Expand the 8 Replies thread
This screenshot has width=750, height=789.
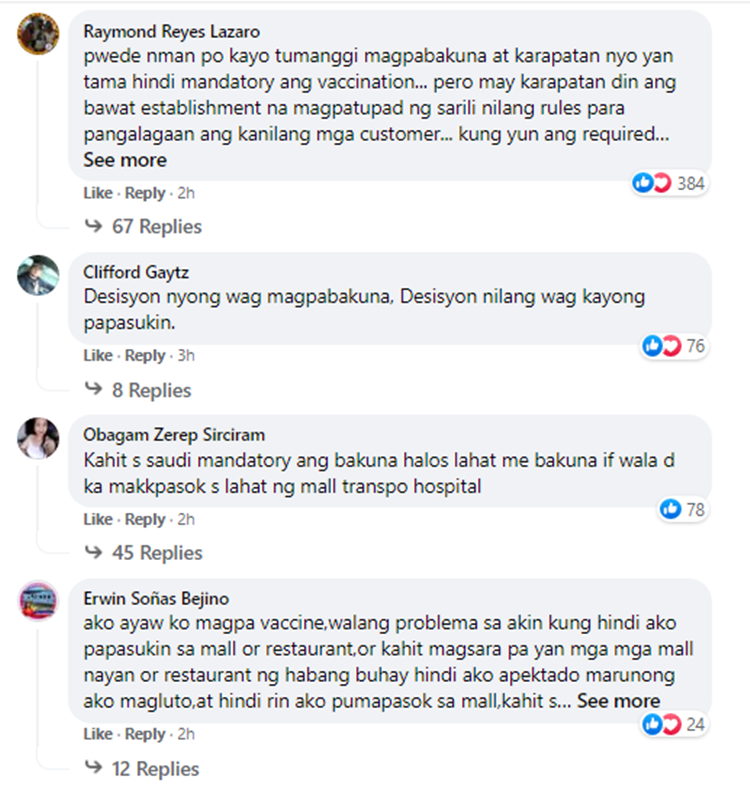point(138,390)
